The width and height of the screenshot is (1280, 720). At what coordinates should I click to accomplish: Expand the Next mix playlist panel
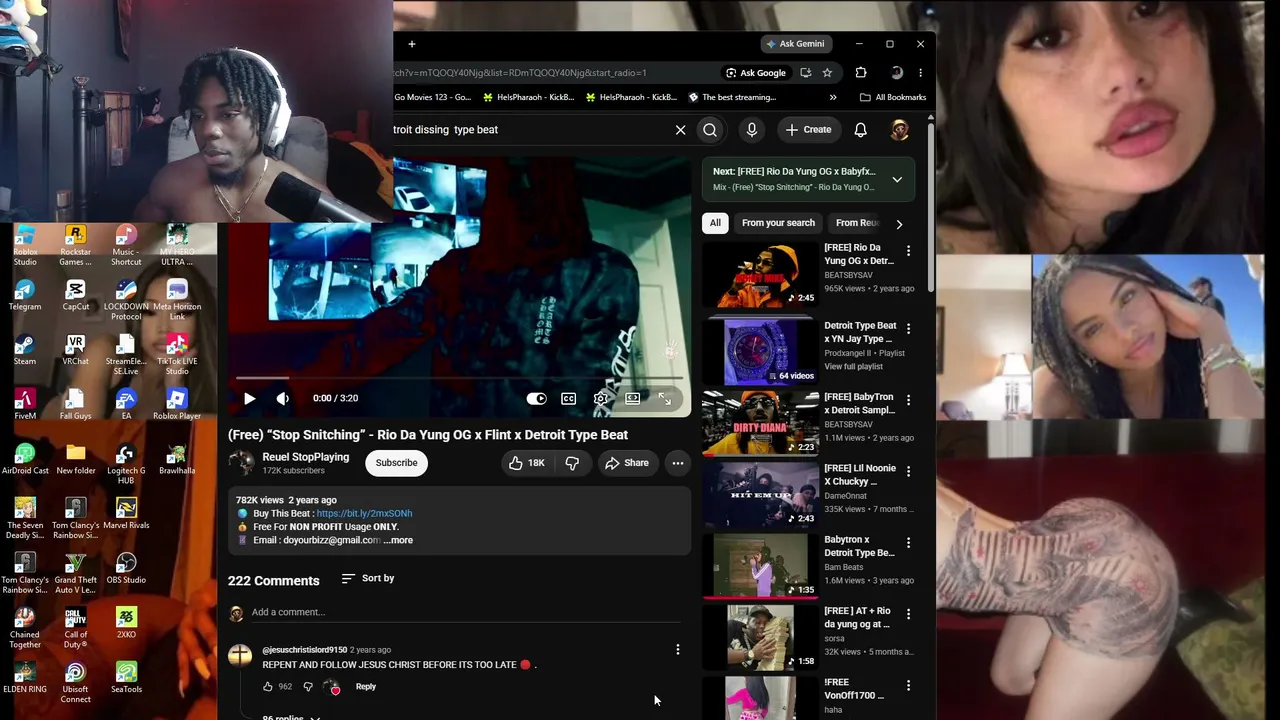(x=897, y=179)
